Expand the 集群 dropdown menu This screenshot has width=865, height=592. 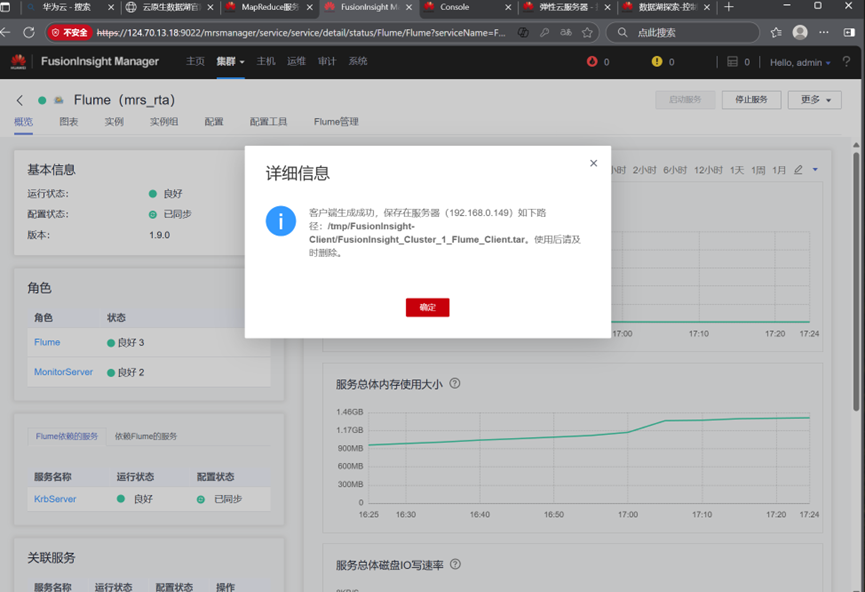pyautogui.click(x=230, y=62)
